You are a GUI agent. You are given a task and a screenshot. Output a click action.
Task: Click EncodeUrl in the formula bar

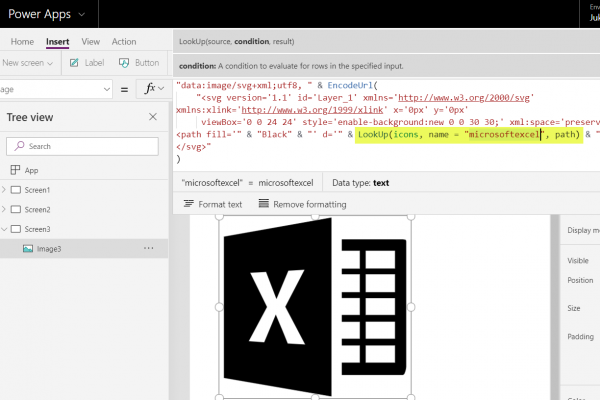350,85
